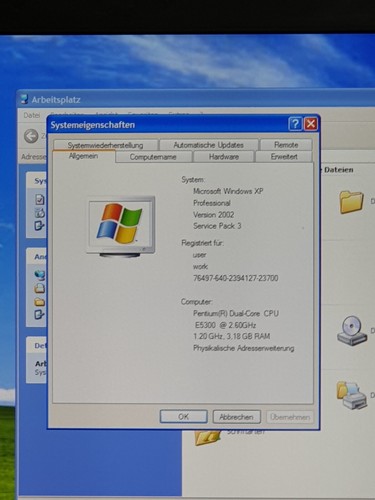Click the Arbeitsplatz title bar icon
375x500 pixels.
click(24, 99)
